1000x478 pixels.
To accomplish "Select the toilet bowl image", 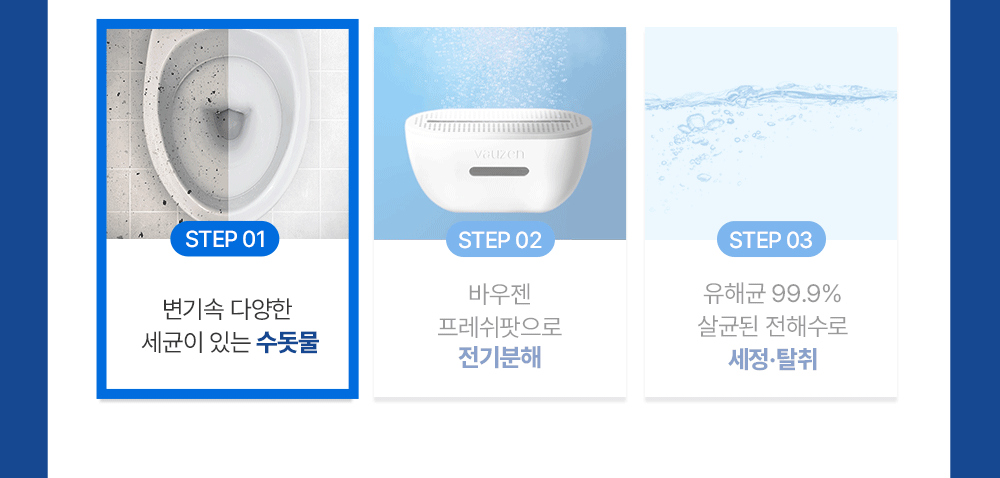I will [x=228, y=134].
